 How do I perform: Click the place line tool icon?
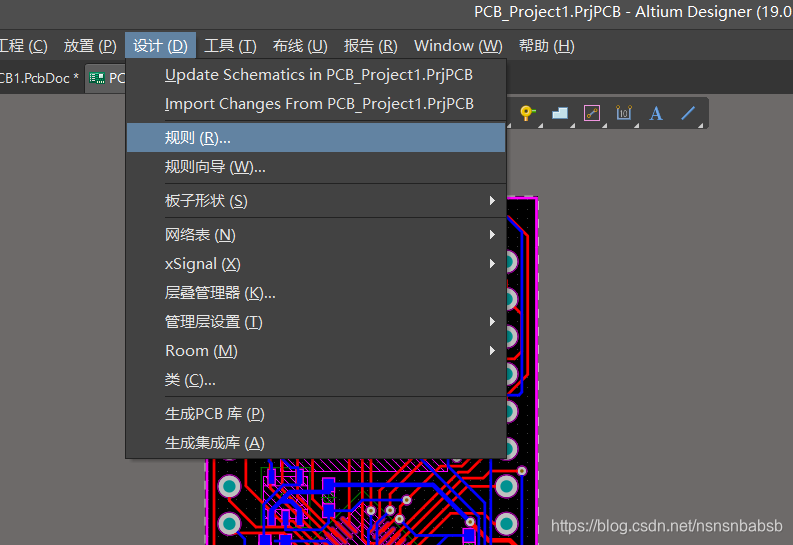pos(688,113)
